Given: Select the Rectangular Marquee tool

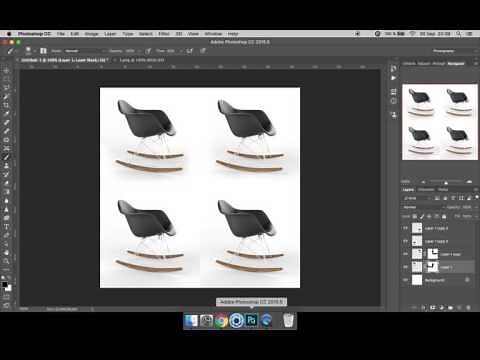Looking at the screenshot, I should 6,79.
